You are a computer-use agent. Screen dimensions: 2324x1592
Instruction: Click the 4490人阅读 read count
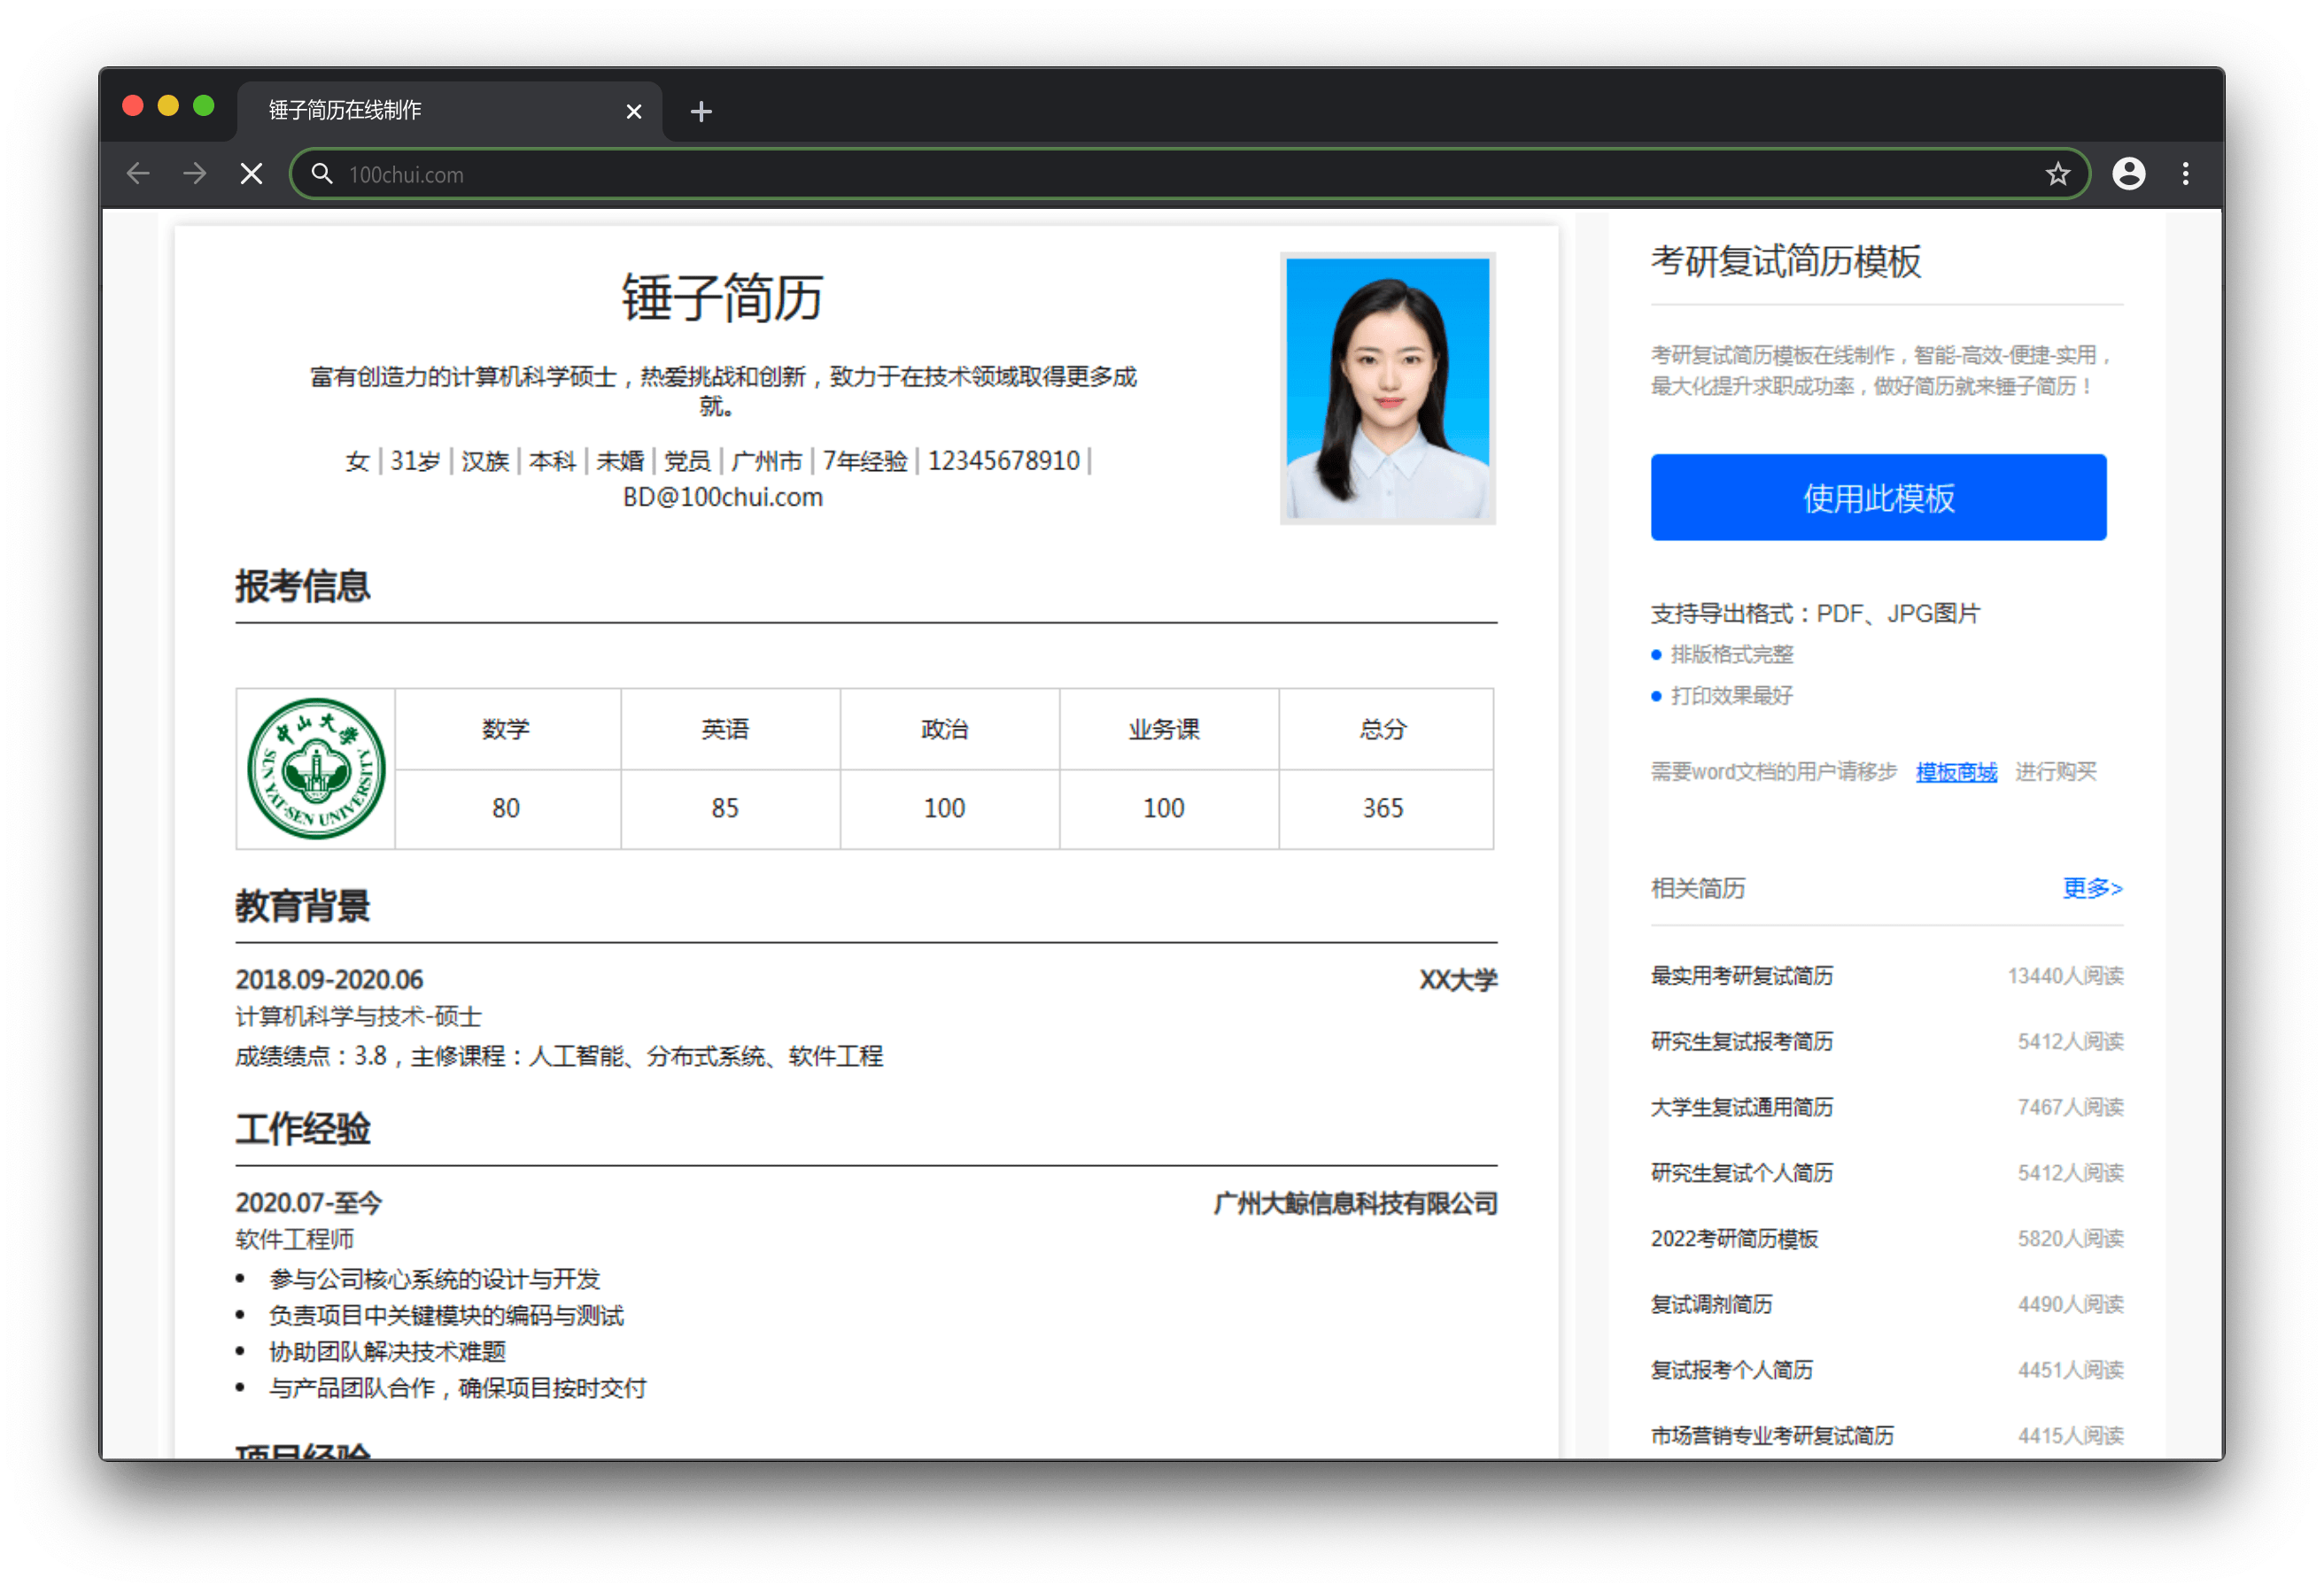coord(2070,1304)
